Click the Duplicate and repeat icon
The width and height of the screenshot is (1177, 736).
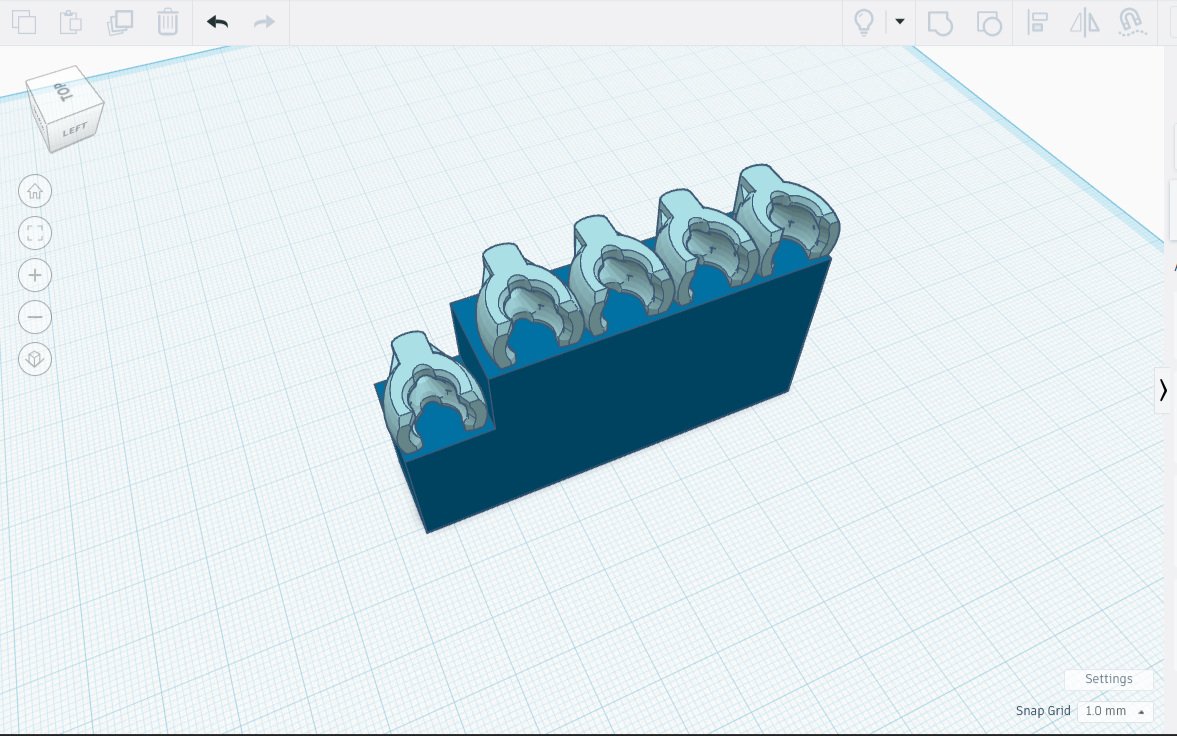[x=120, y=22]
